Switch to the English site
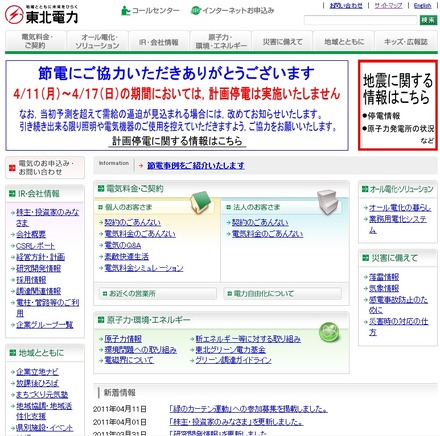Viewport: 440px width, 436px height. click(422, 6)
